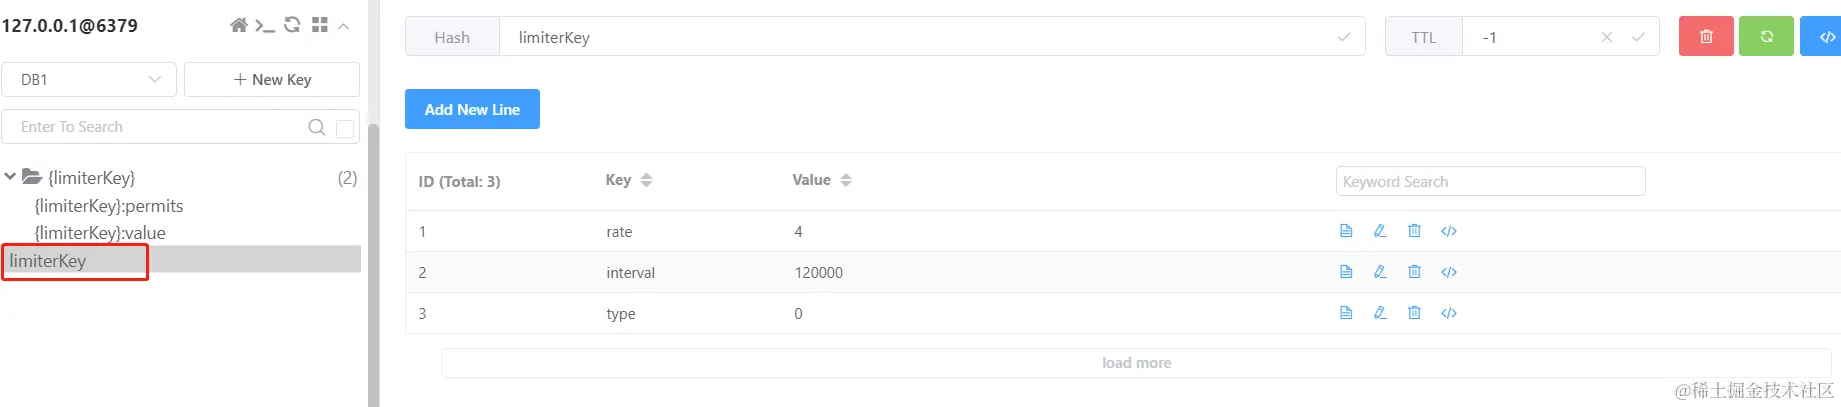This screenshot has width=1841, height=407.
Task: Refresh the 127.0.0.1@6379 connection key list
Action: pyautogui.click(x=292, y=25)
